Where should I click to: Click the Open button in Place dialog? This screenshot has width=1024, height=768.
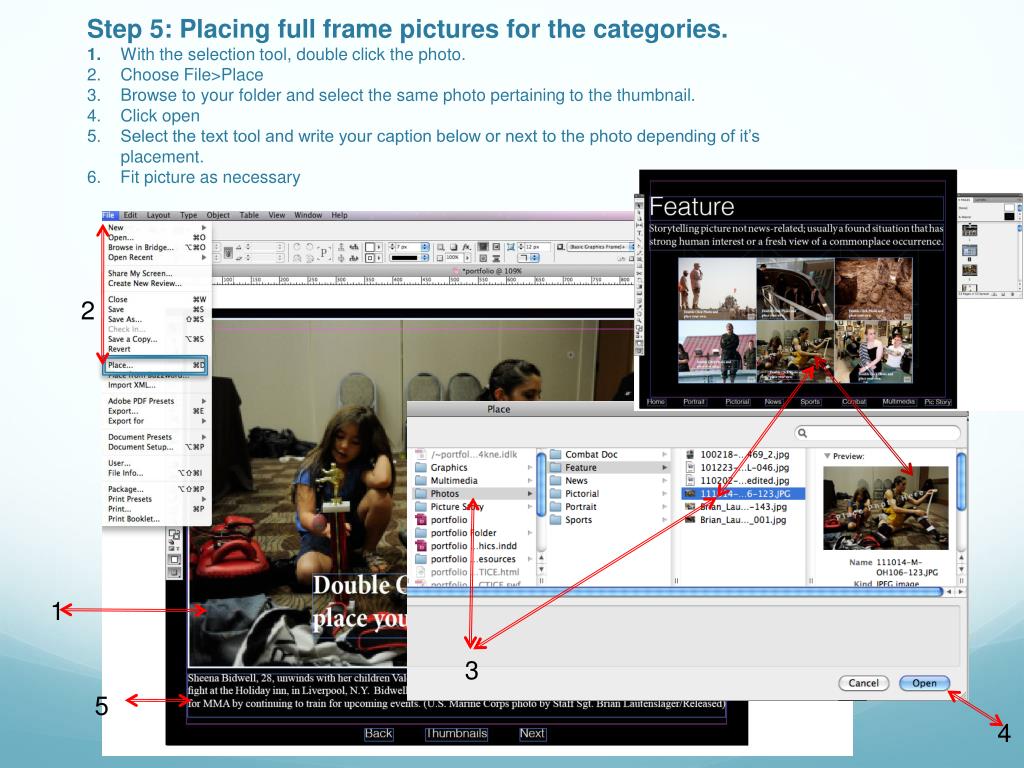(x=924, y=683)
